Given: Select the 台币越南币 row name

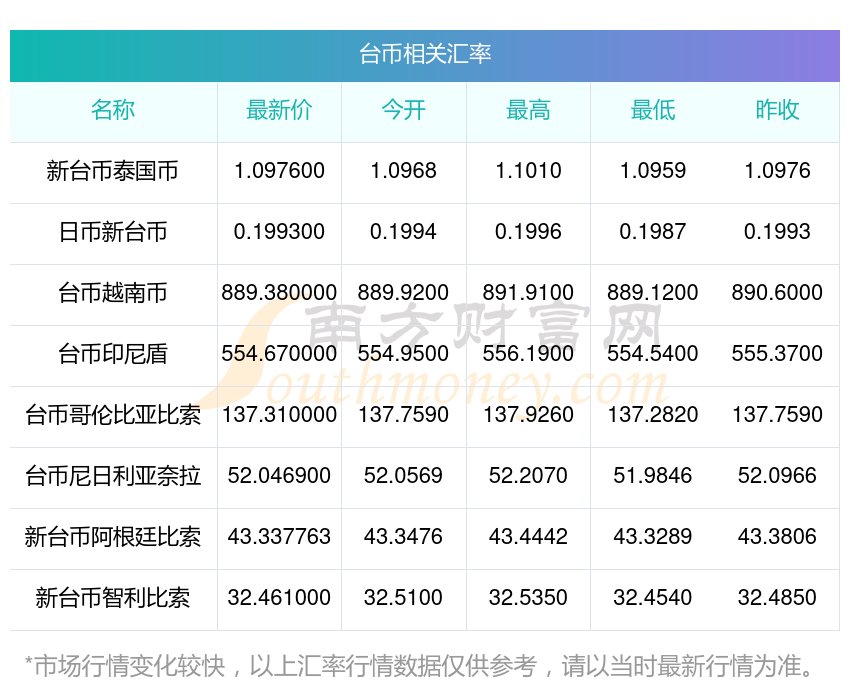Looking at the screenshot, I should pyautogui.click(x=113, y=293).
